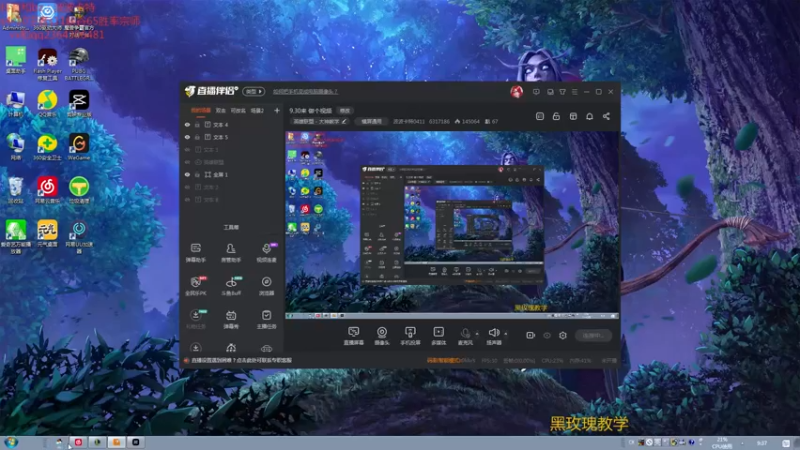Open the message icon in the title bar
The height and width of the screenshot is (450, 800).
536,92
